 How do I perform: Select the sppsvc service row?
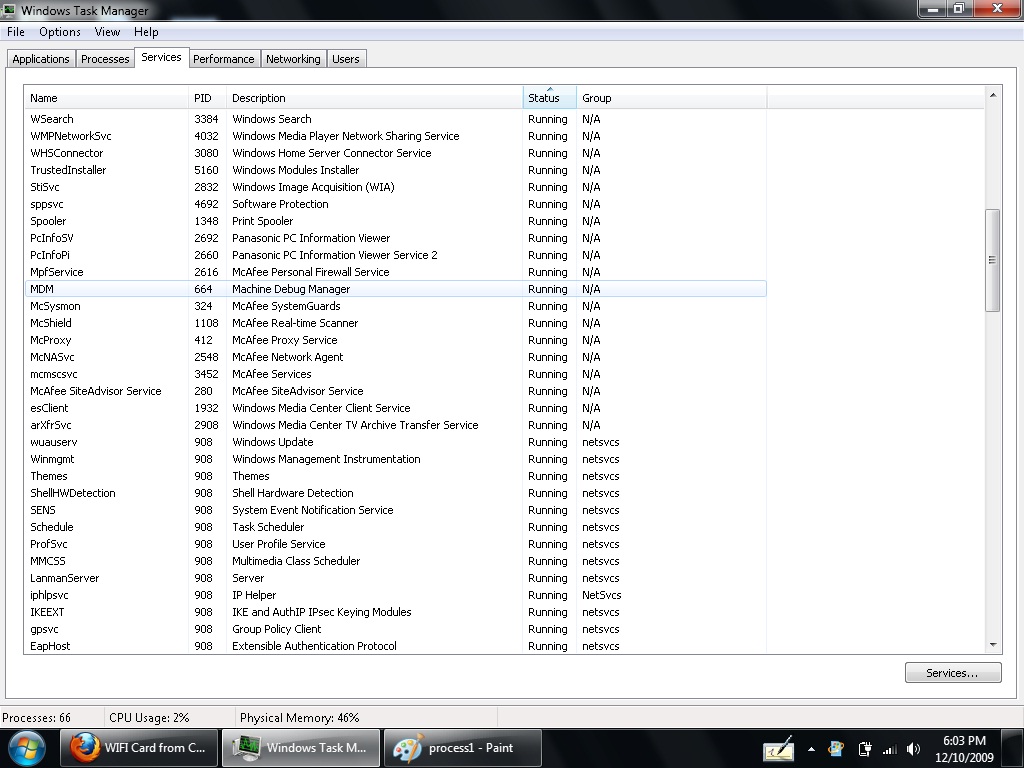[x=395, y=204]
